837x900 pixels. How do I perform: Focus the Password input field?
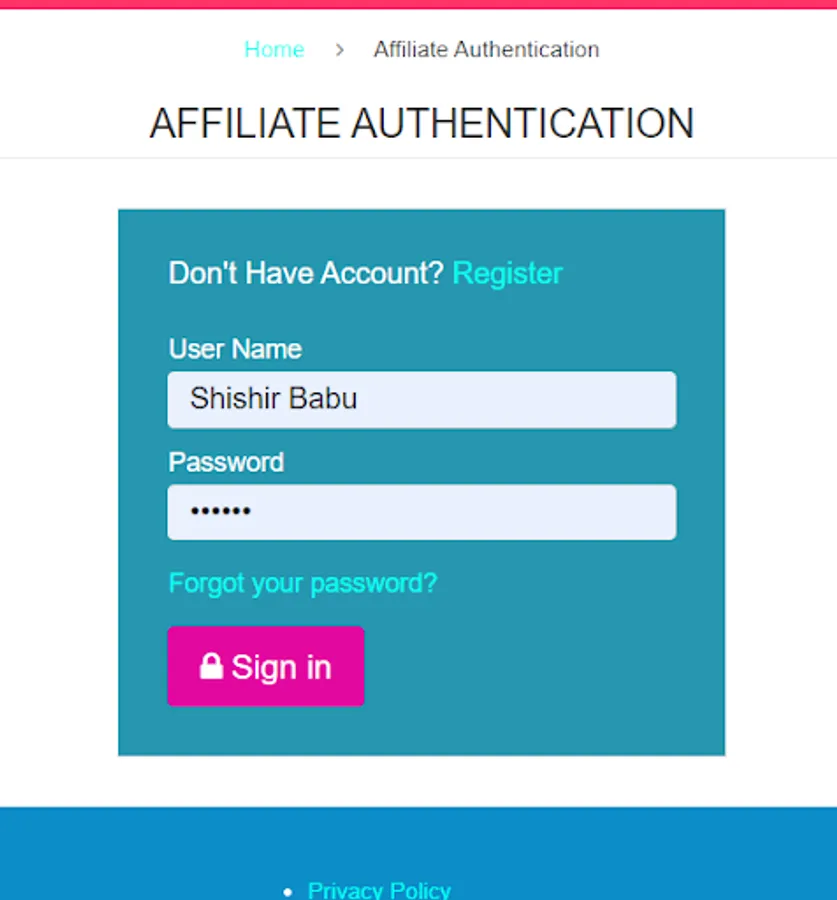421,512
